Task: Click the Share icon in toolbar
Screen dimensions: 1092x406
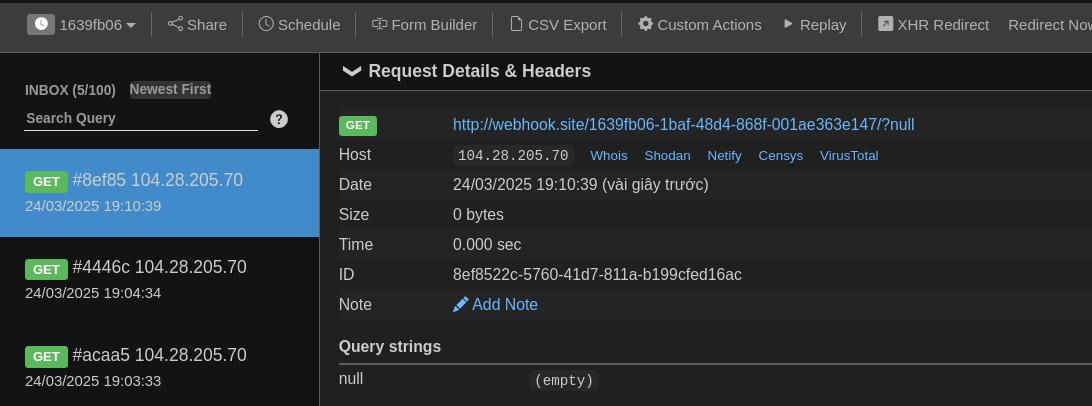Action: tap(176, 24)
